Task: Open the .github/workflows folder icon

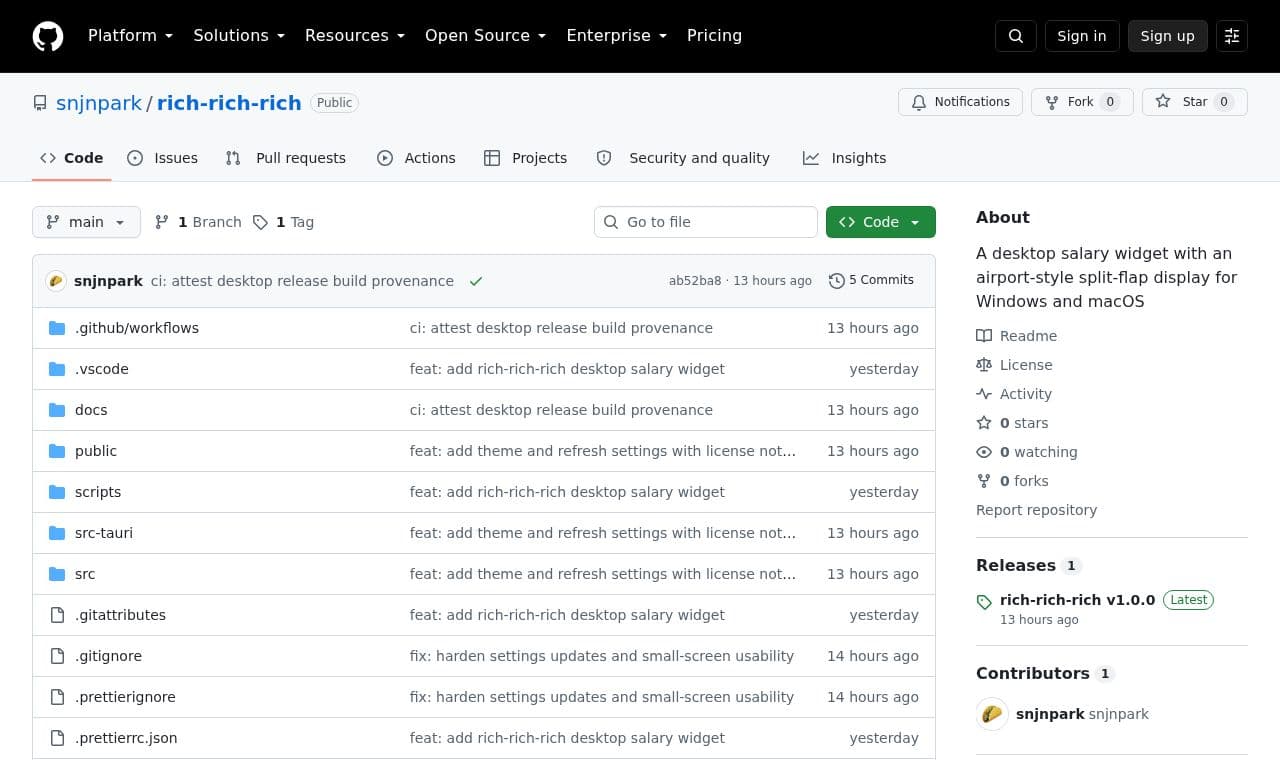Action: click(x=57, y=328)
